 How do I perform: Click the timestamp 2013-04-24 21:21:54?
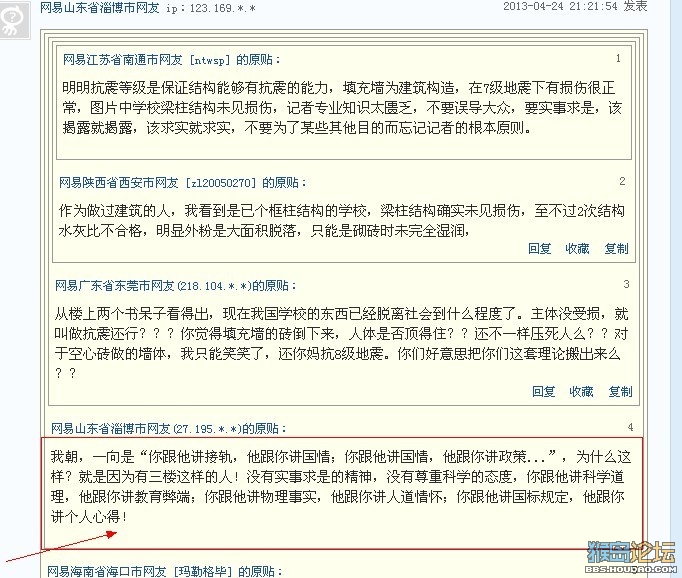point(560,6)
